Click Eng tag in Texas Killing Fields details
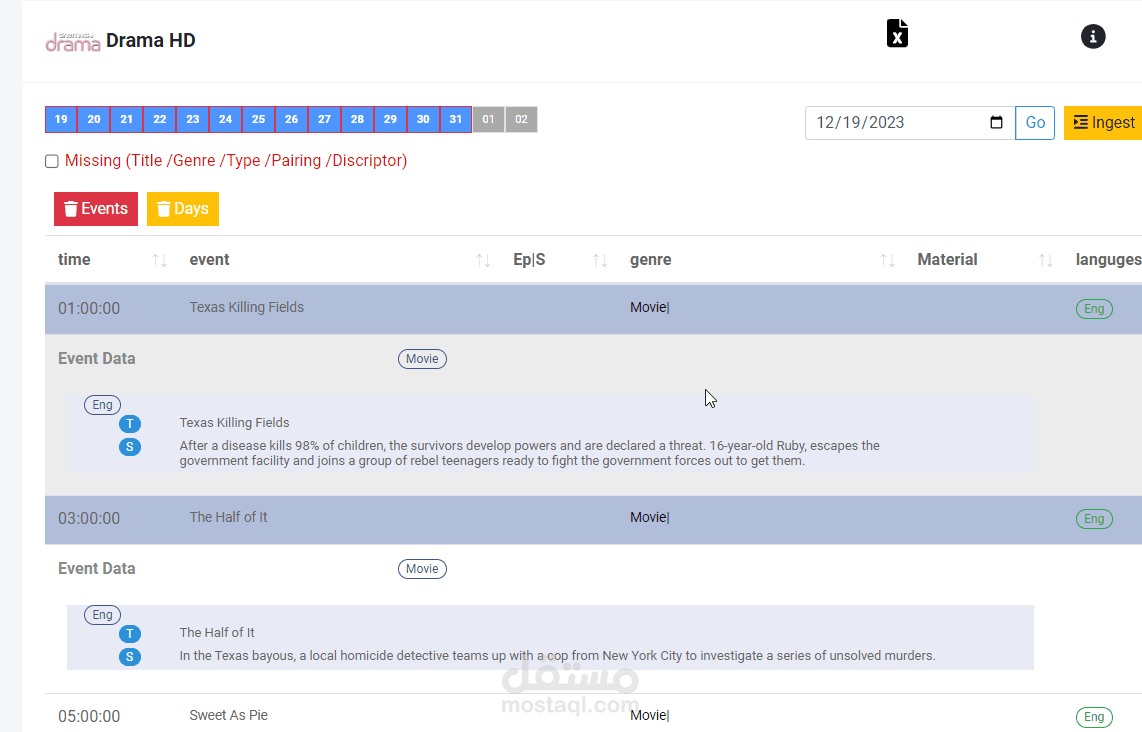This screenshot has width=1142, height=732. tap(103, 405)
